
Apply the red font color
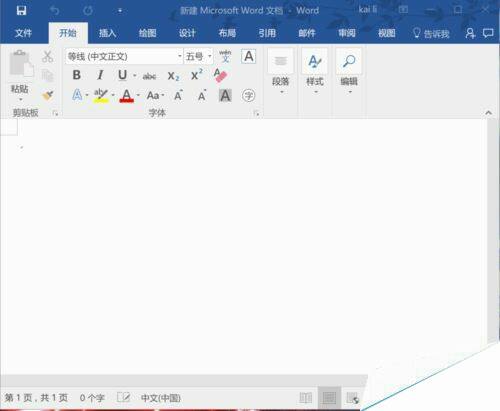127,96
